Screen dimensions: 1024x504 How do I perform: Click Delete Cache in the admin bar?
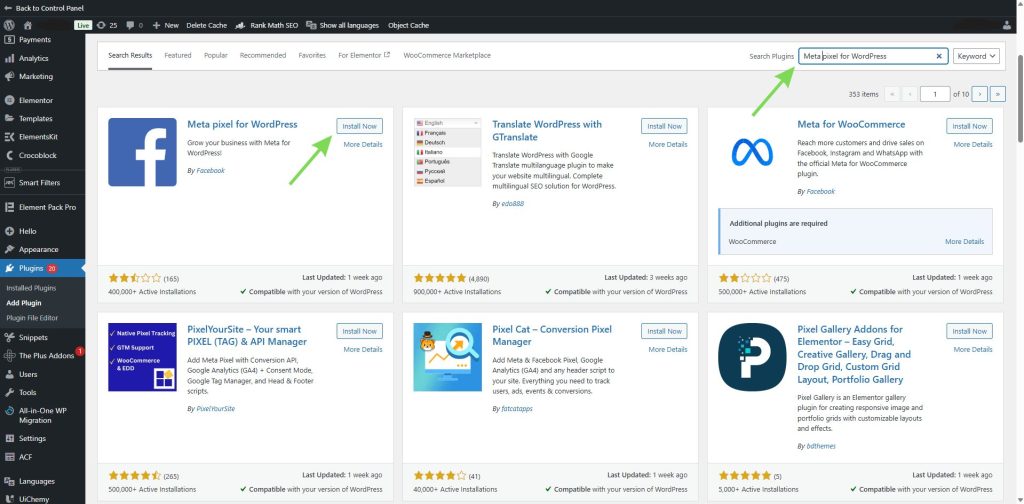coord(206,25)
